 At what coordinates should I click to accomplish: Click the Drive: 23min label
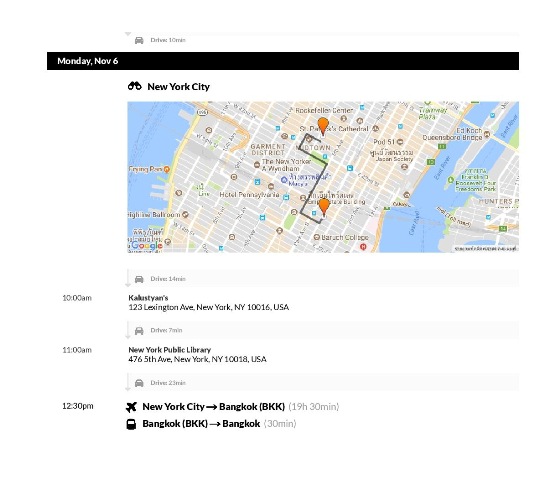point(168,383)
